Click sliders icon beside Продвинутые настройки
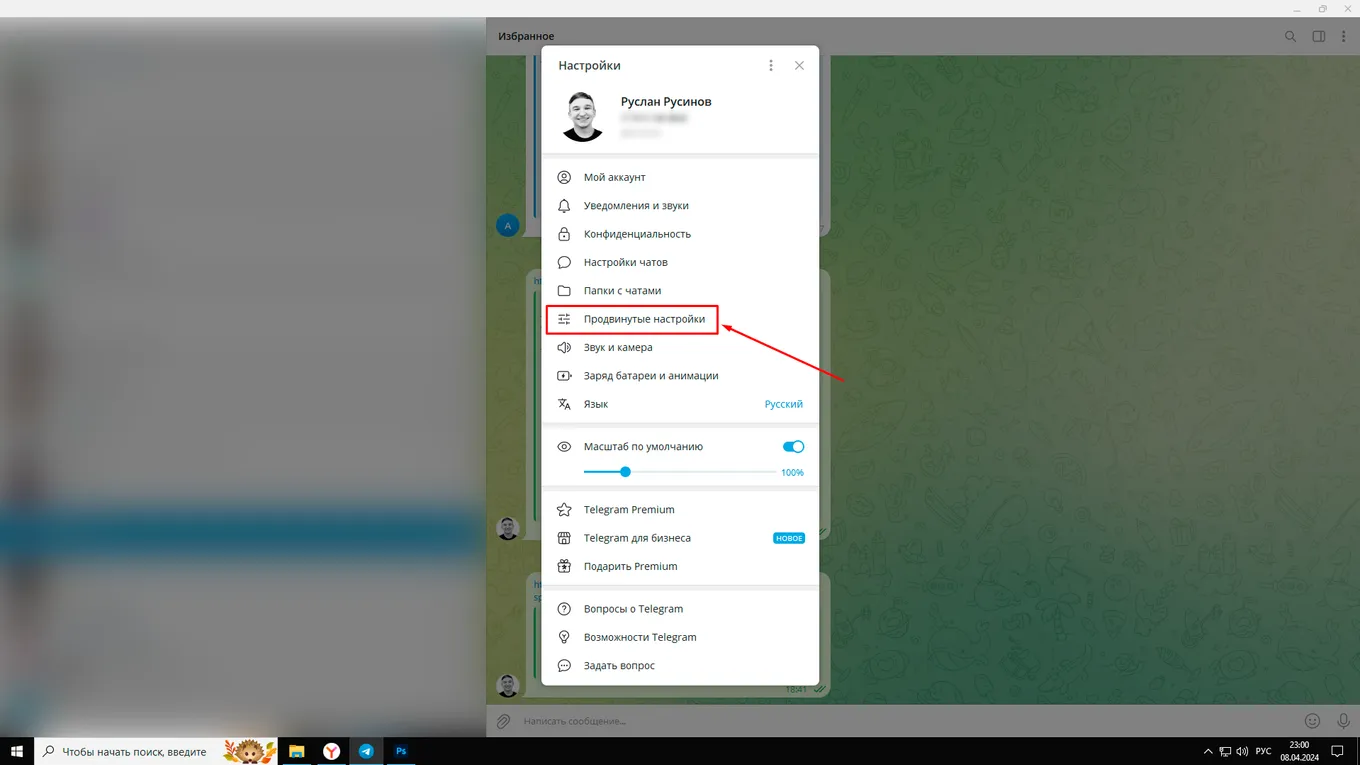Screen dimensions: 1360x765 click(x=564, y=319)
